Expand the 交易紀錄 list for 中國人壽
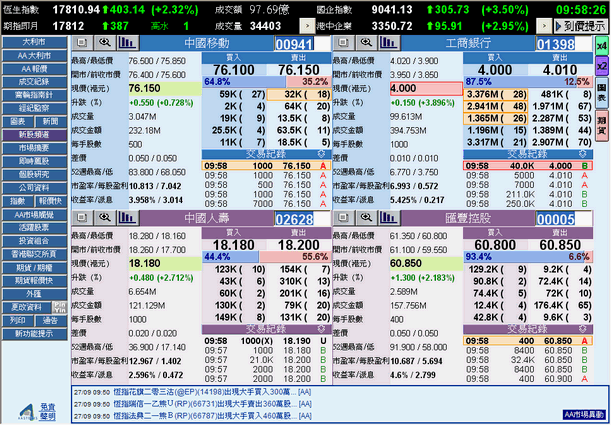Image resolution: width=611 pixels, height=425 pixels. [321, 329]
